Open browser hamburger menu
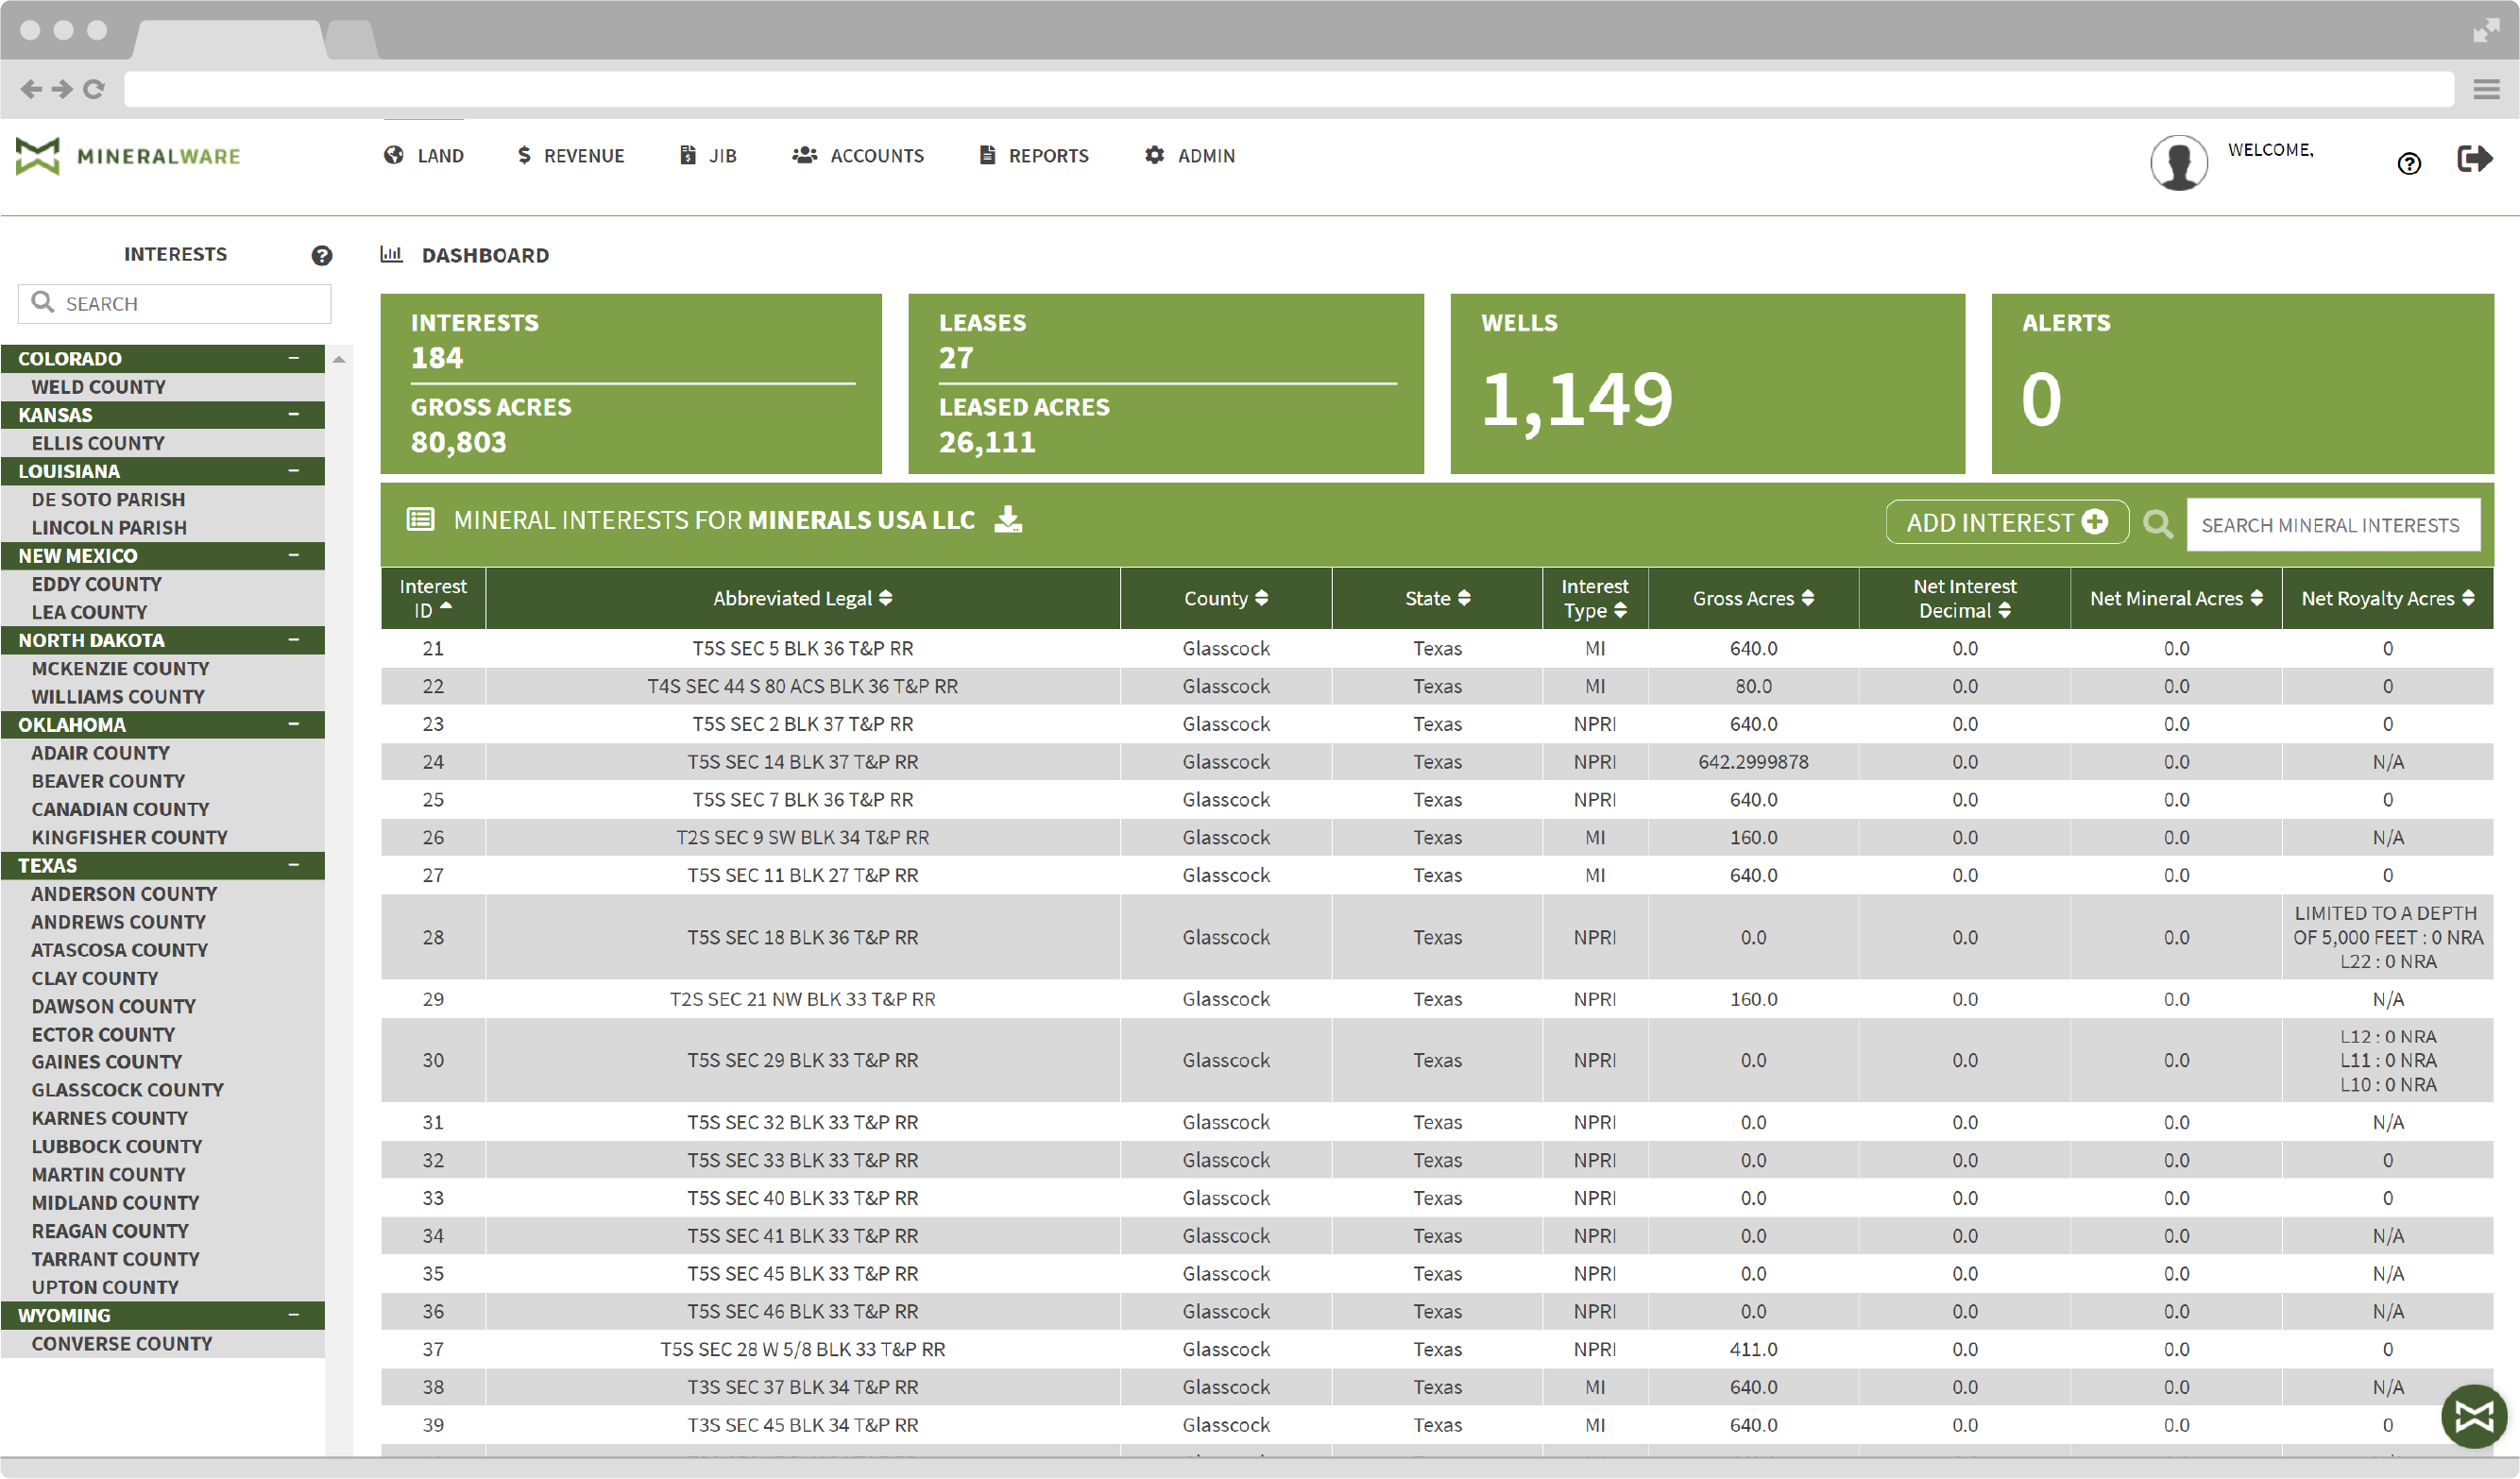This screenshot has height=1479, width=2520. 2486,89
